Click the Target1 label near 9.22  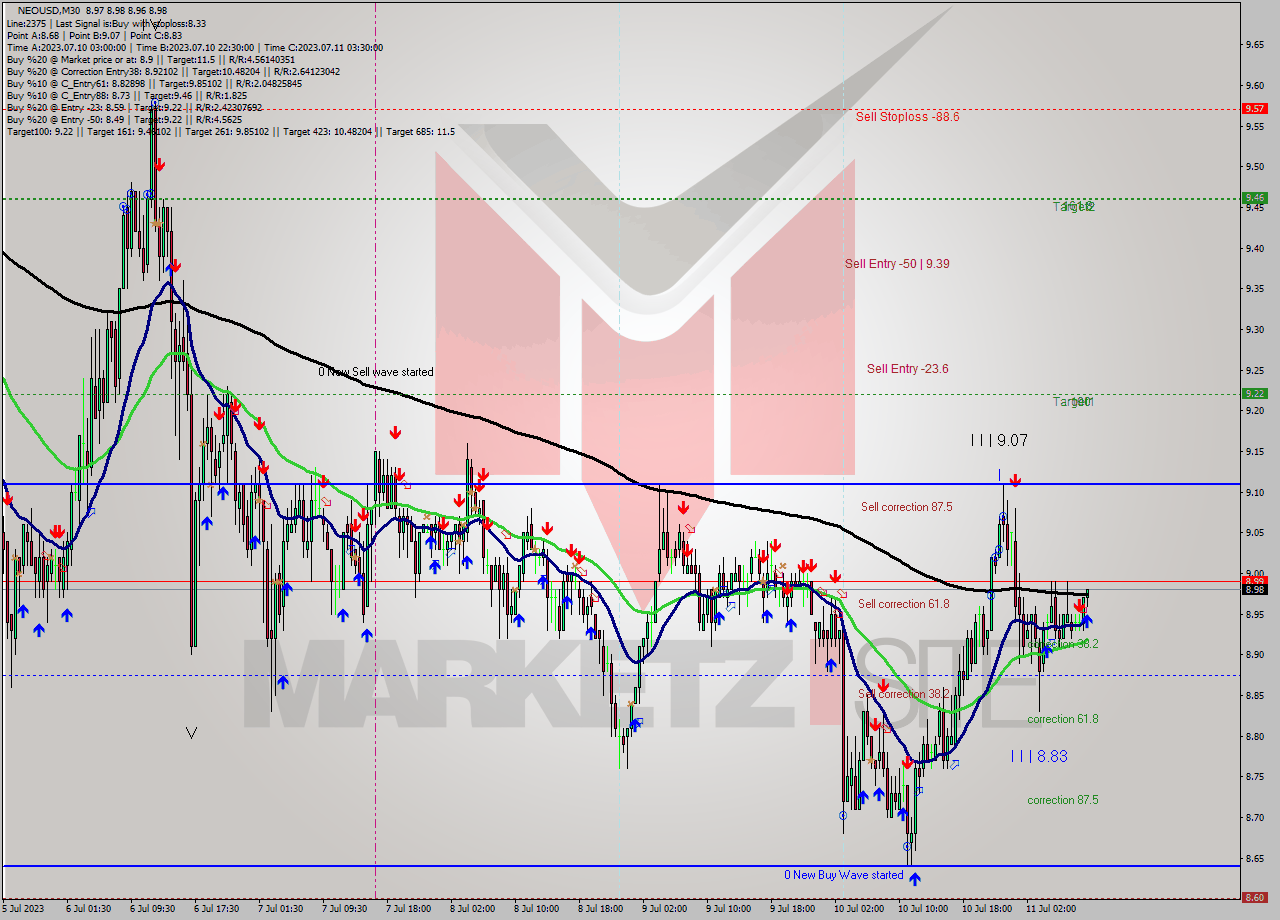coord(1073,401)
